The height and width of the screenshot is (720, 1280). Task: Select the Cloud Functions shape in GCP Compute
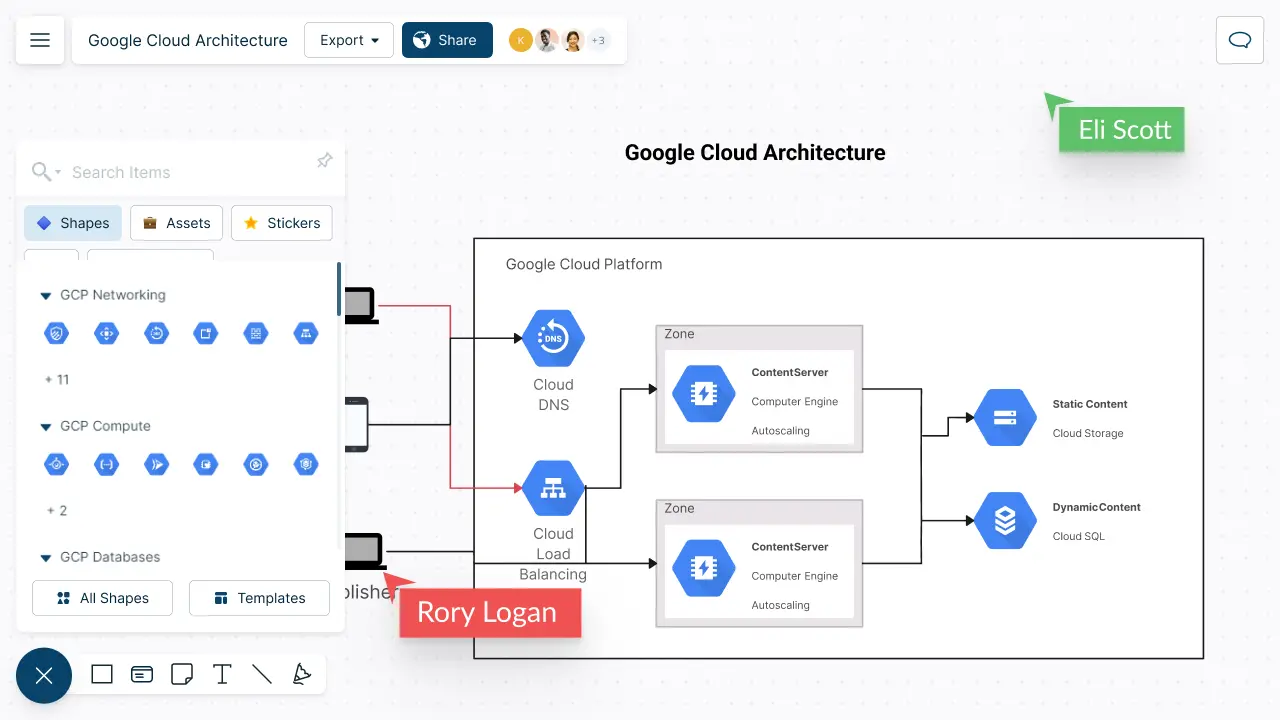click(x=107, y=464)
